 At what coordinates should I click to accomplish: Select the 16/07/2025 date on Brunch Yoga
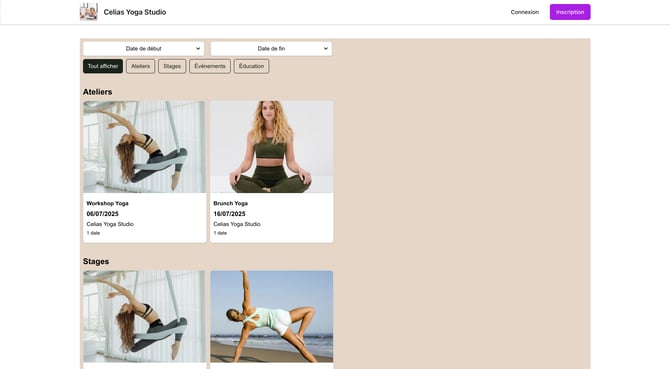[x=229, y=214]
